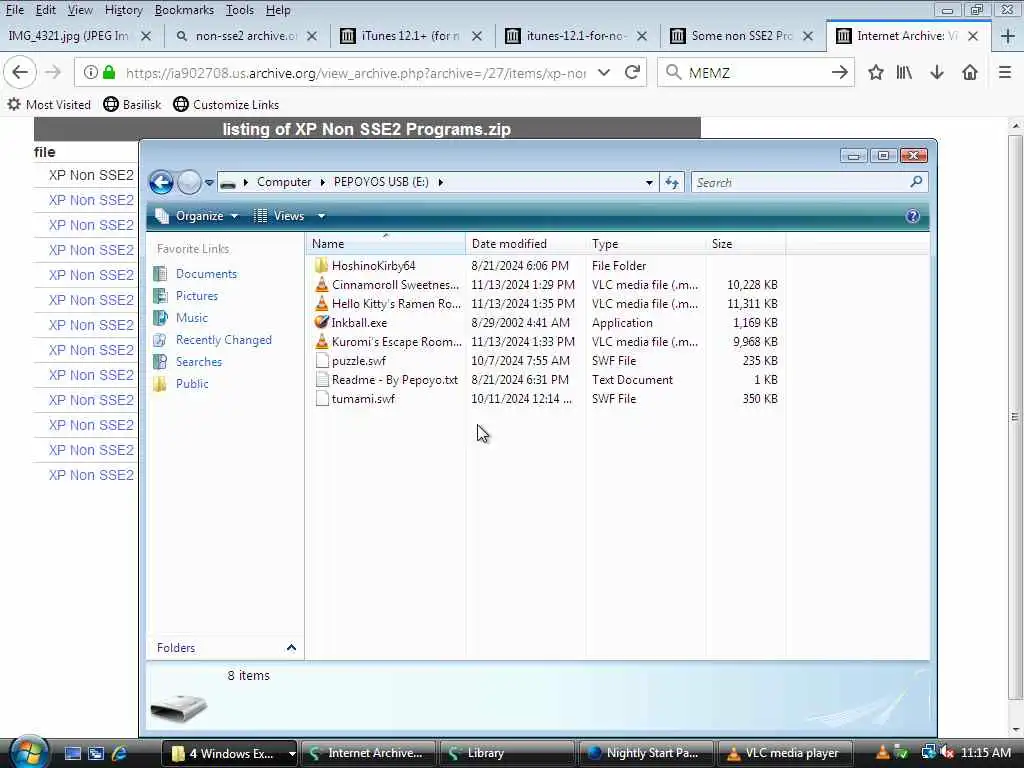Screen dimensions: 1024x768
Task: Open the browser Library icon
Action: point(904,72)
